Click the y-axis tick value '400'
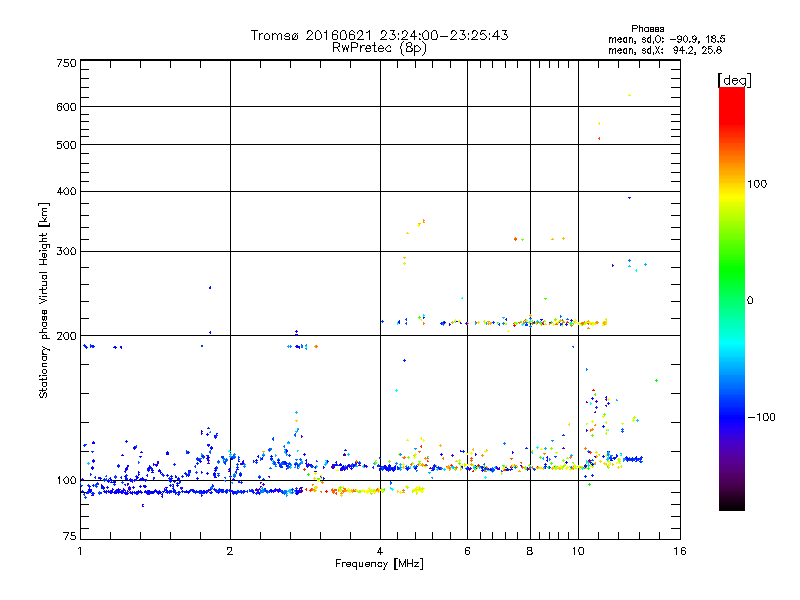 click(67, 191)
